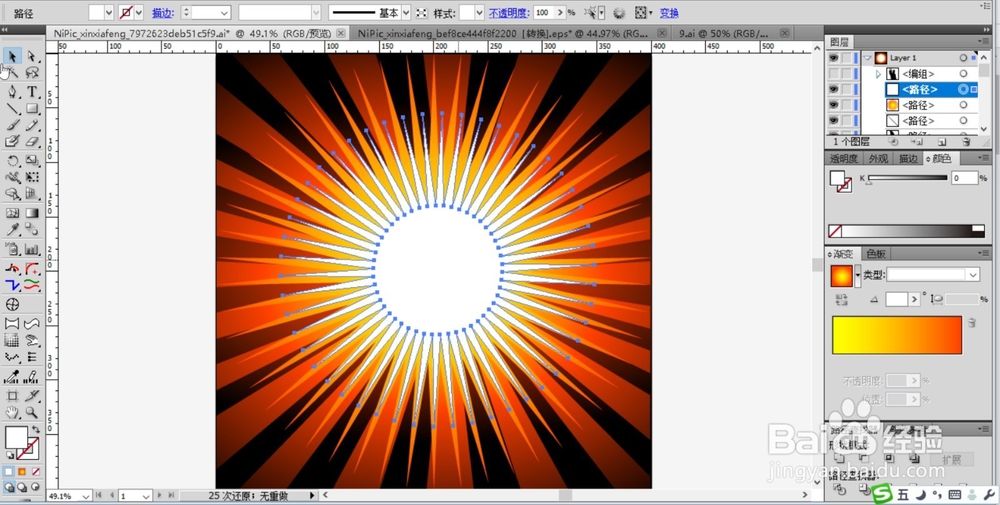Click status bar play arrow button
Viewport: 1000px width, 505px height.
[x=312, y=495]
